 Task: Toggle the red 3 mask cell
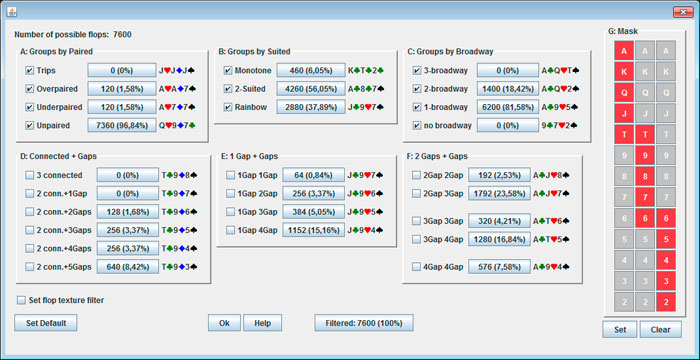(x=666, y=281)
